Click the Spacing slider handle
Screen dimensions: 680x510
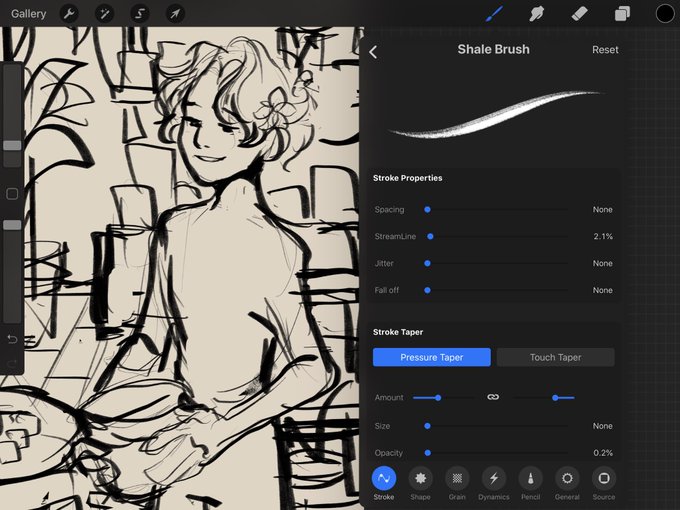[427, 209]
